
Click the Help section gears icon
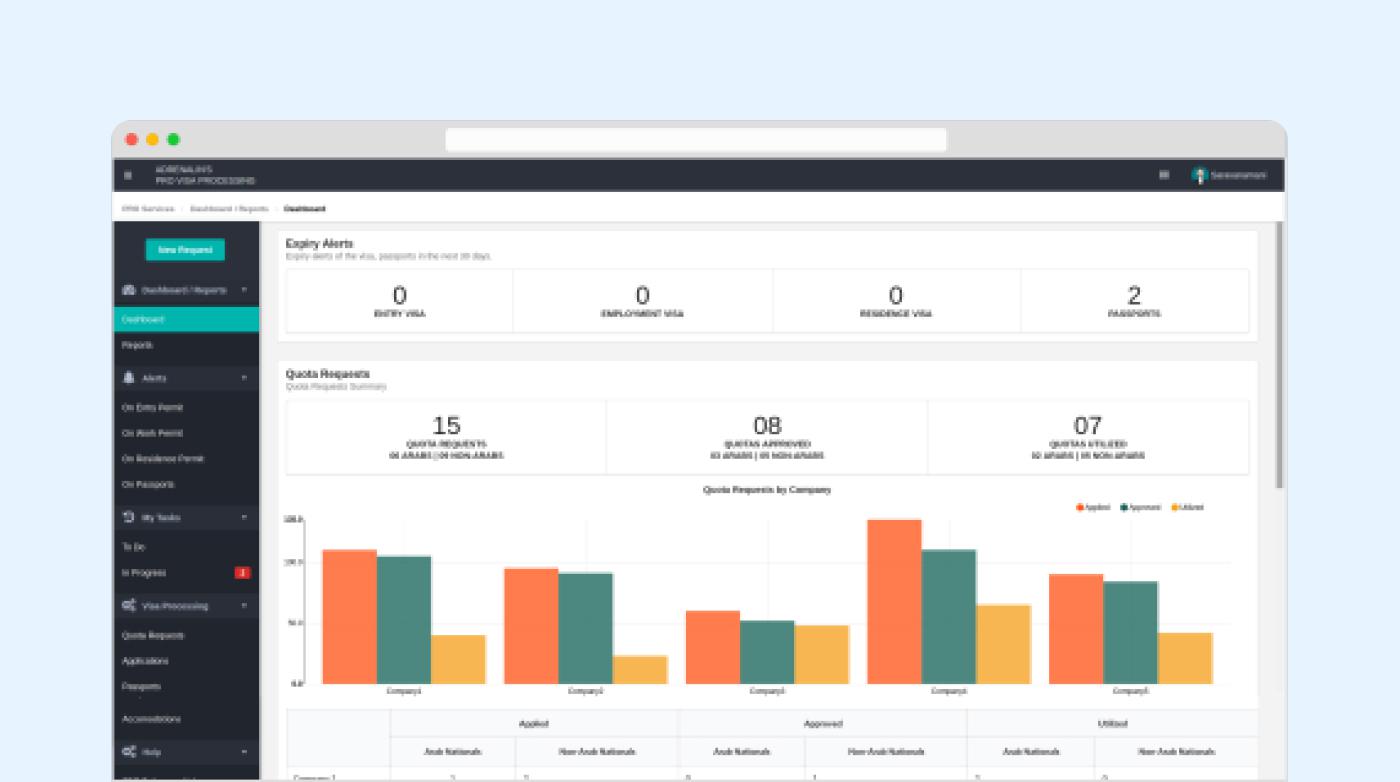tap(129, 751)
